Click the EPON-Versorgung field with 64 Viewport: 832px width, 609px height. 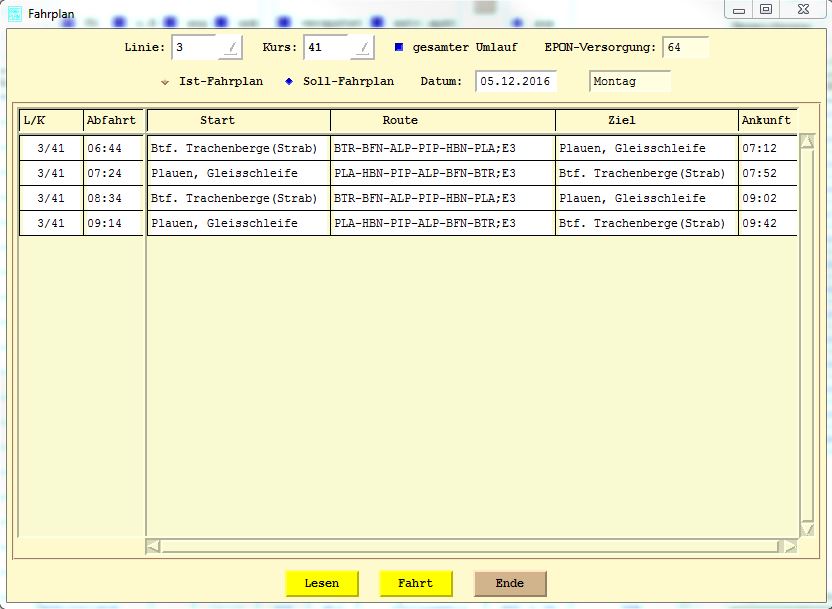click(x=685, y=47)
